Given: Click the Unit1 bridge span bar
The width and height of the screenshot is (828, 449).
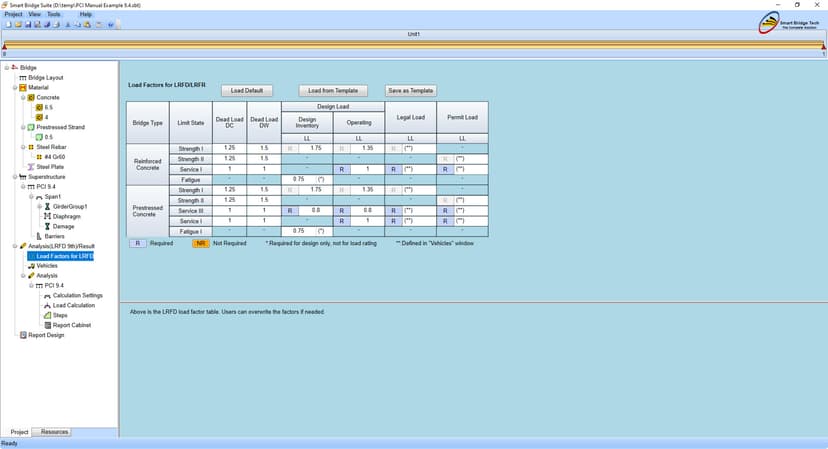Looking at the screenshot, I should pyautogui.click(x=414, y=45).
